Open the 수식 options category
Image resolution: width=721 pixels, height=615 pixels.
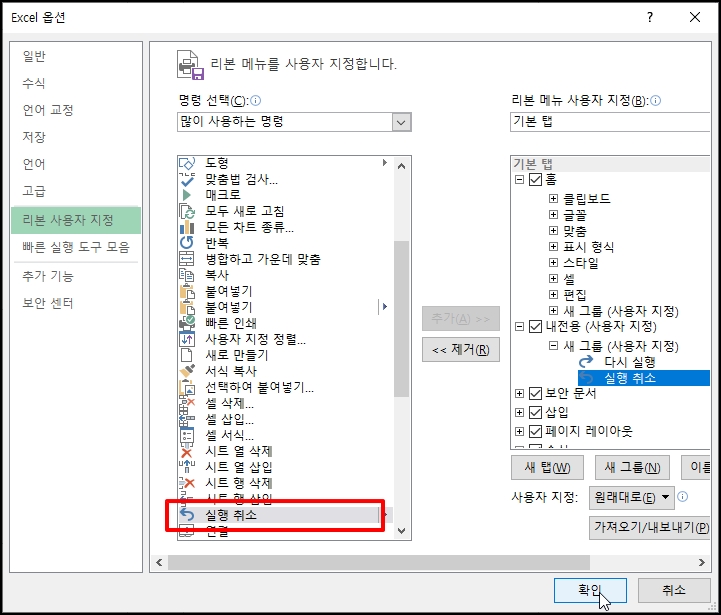click(76, 83)
